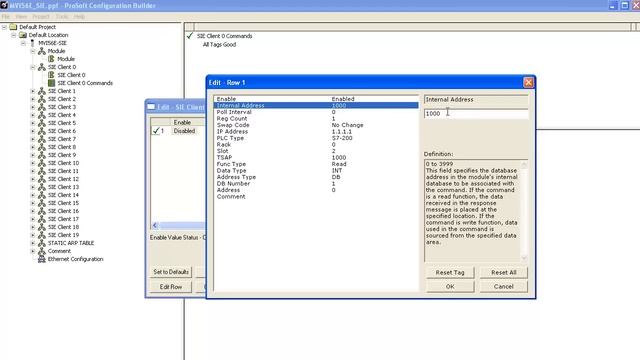Select the Swap Code parameter row
Image resolution: width=640 pixels, height=360 pixels.
click(x=316, y=125)
